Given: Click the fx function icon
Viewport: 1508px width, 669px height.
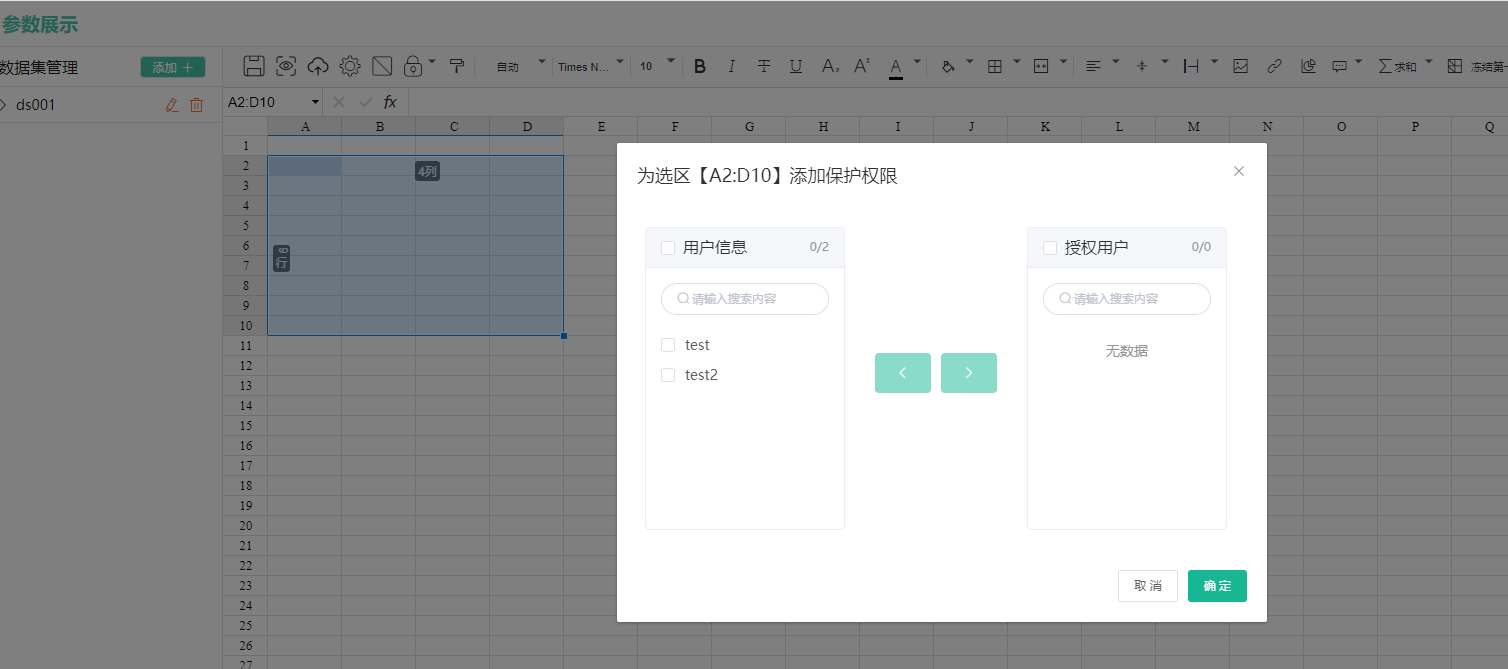Looking at the screenshot, I should (x=390, y=102).
